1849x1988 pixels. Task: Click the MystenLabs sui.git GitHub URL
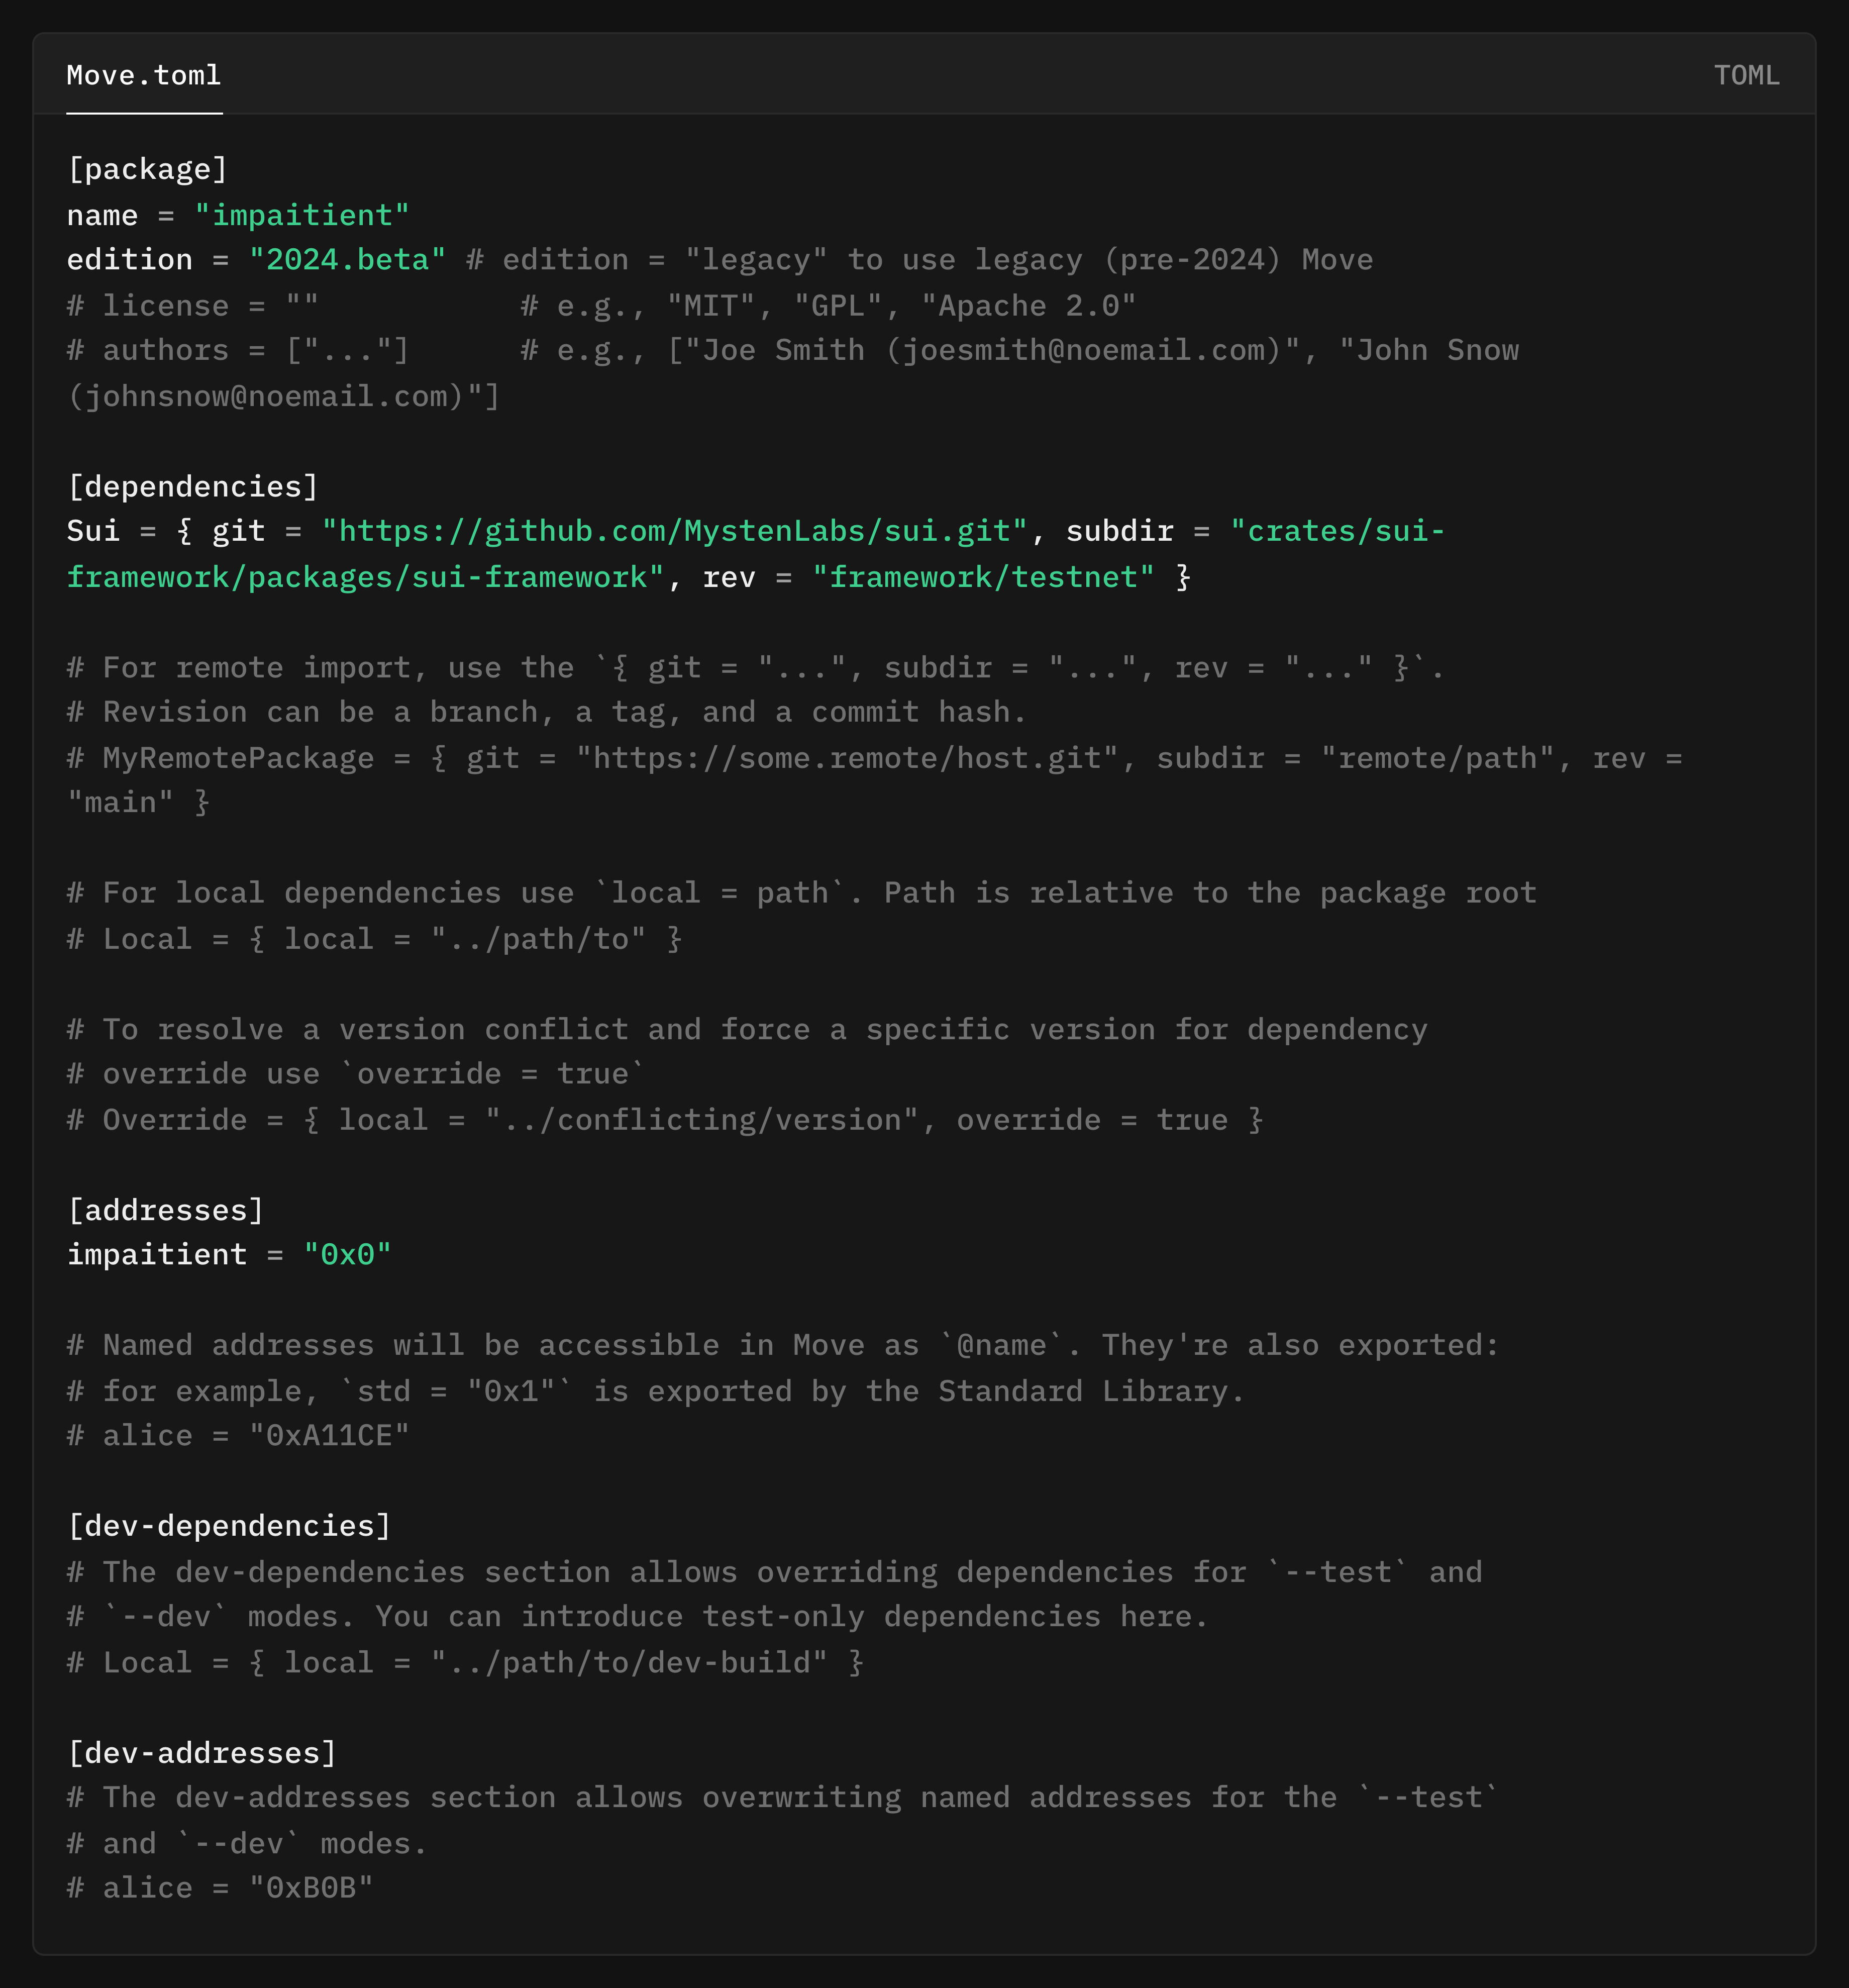pos(674,531)
